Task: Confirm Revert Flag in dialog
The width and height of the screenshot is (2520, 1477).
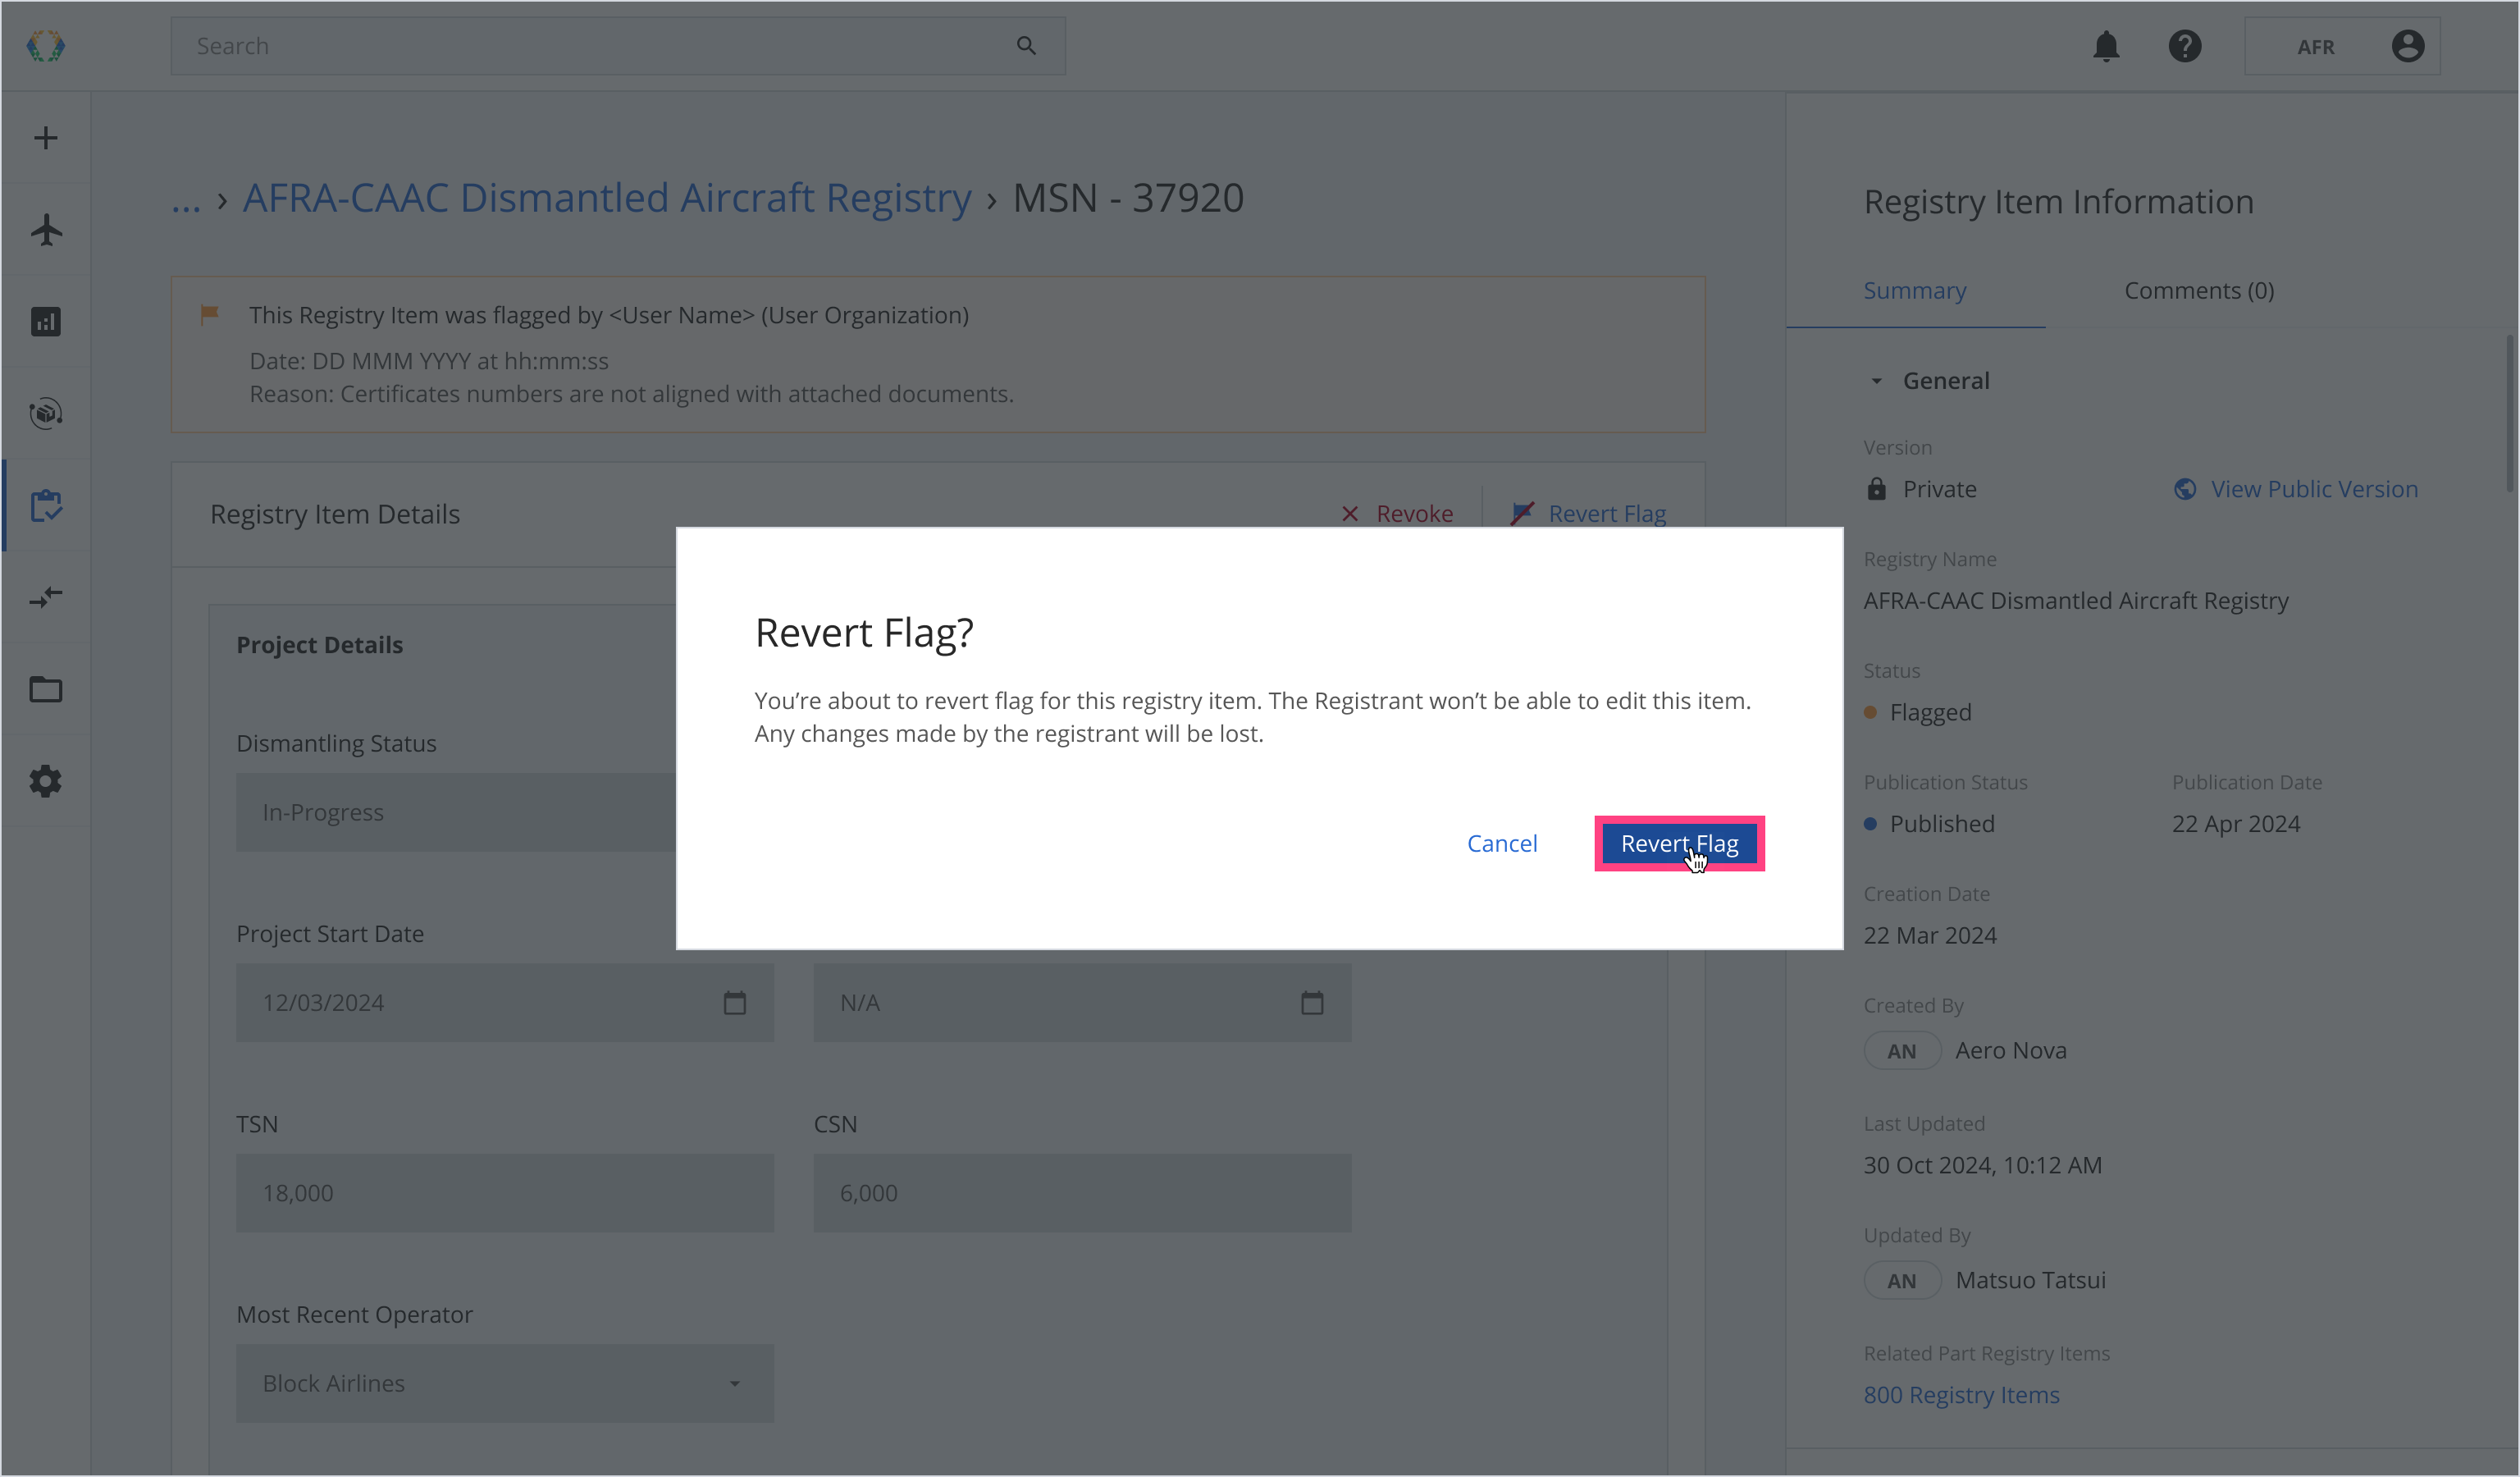Action: tap(1679, 844)
